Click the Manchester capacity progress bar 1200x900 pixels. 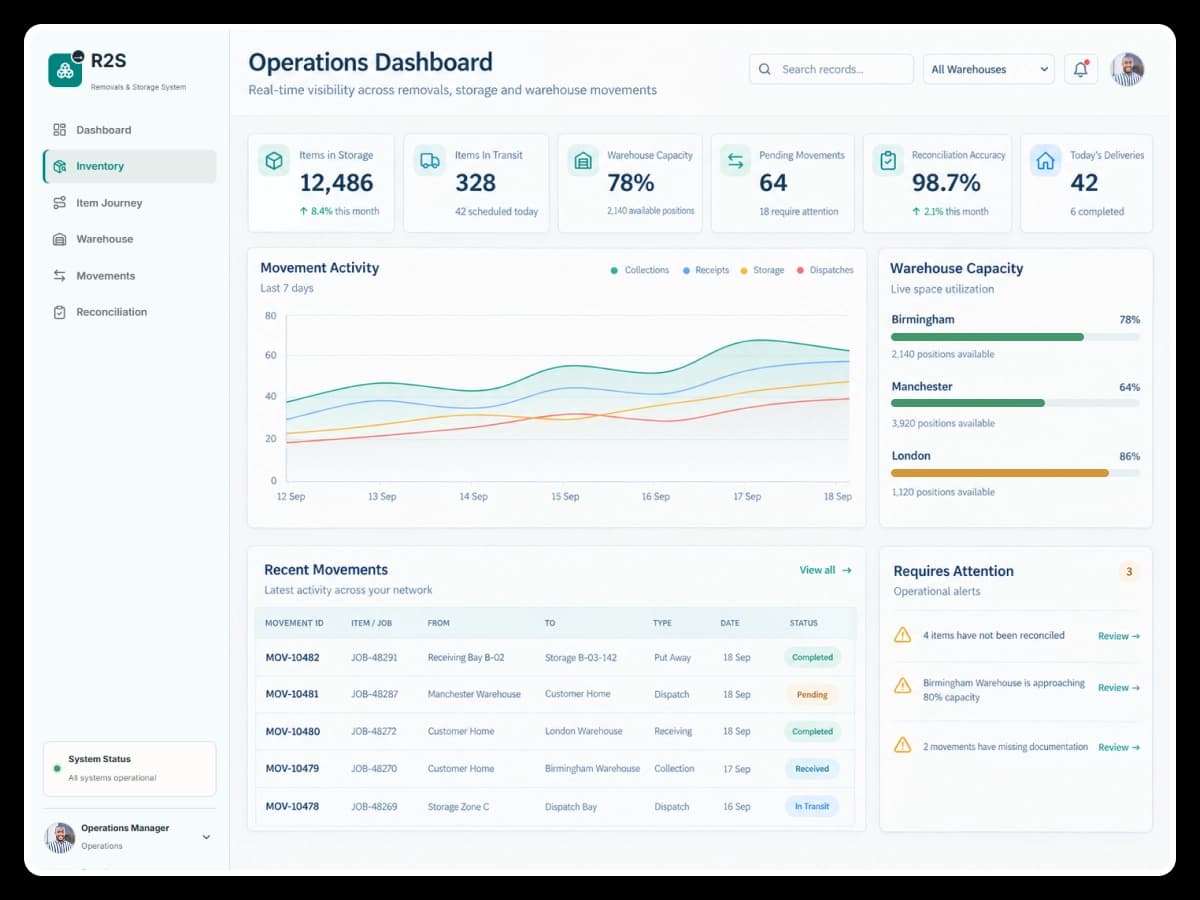coord(1015,403)
